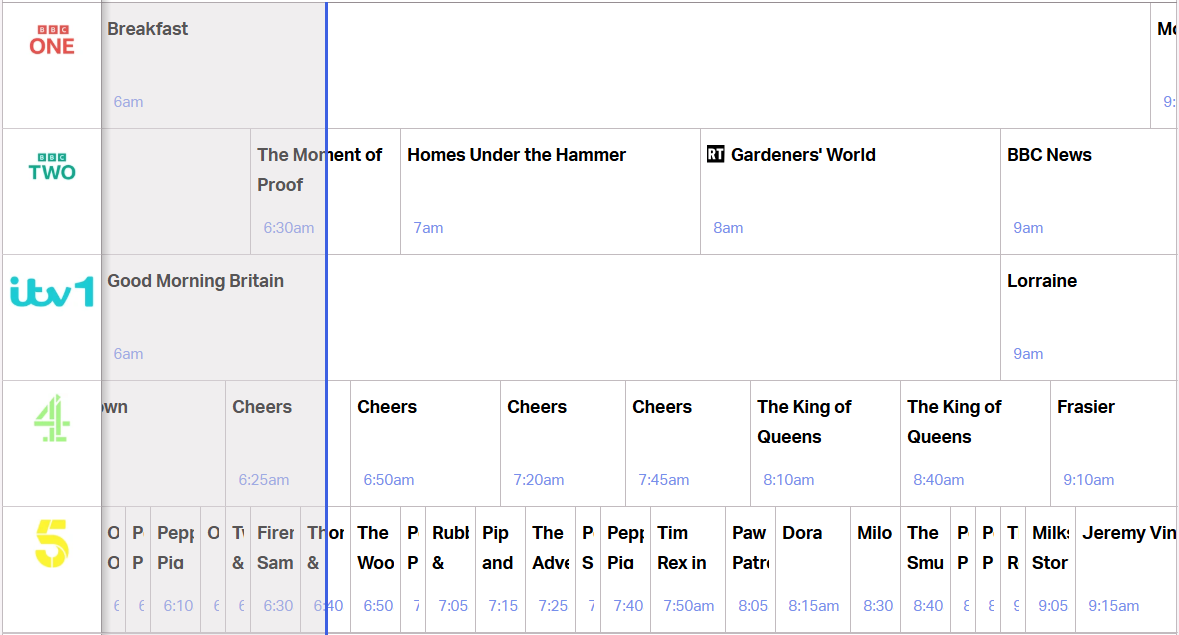Open the Jeremy Vine show at 9:15am

[x=1127, y=570]
